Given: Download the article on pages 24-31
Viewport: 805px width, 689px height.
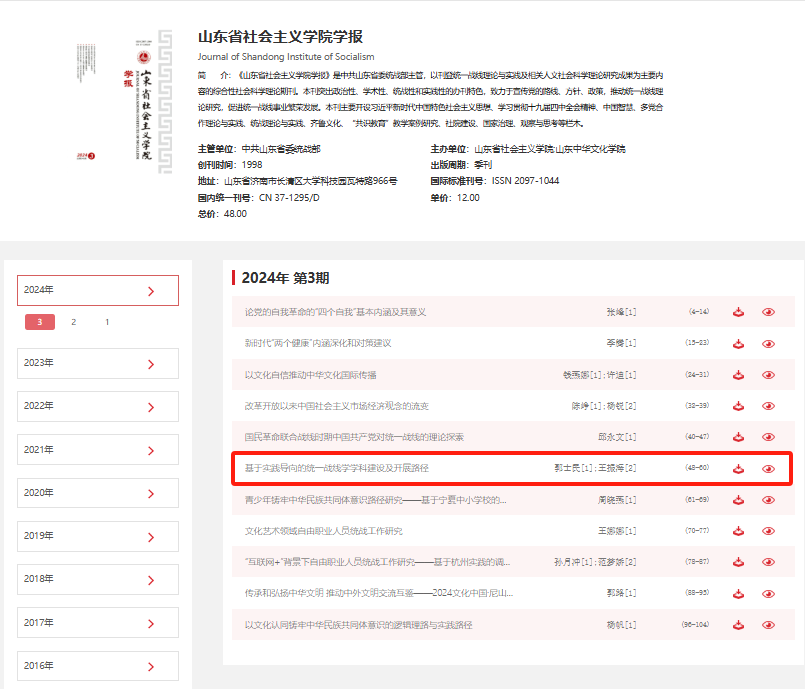Looking at the screenshot, I should [739, 375].
